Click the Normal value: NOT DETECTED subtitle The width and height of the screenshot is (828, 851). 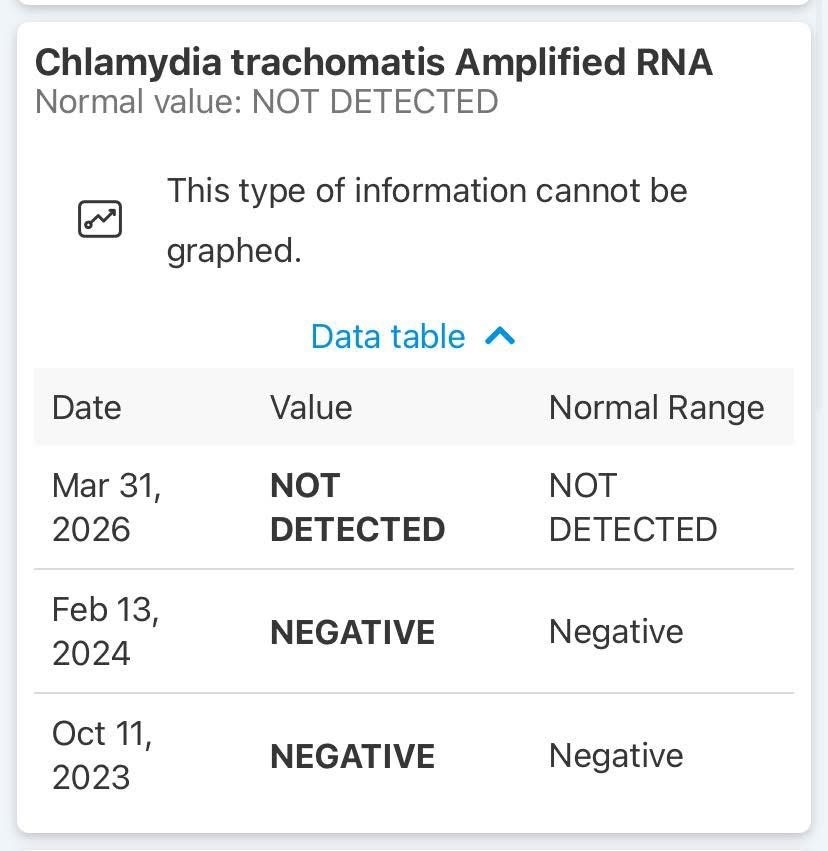coord(266,102)
